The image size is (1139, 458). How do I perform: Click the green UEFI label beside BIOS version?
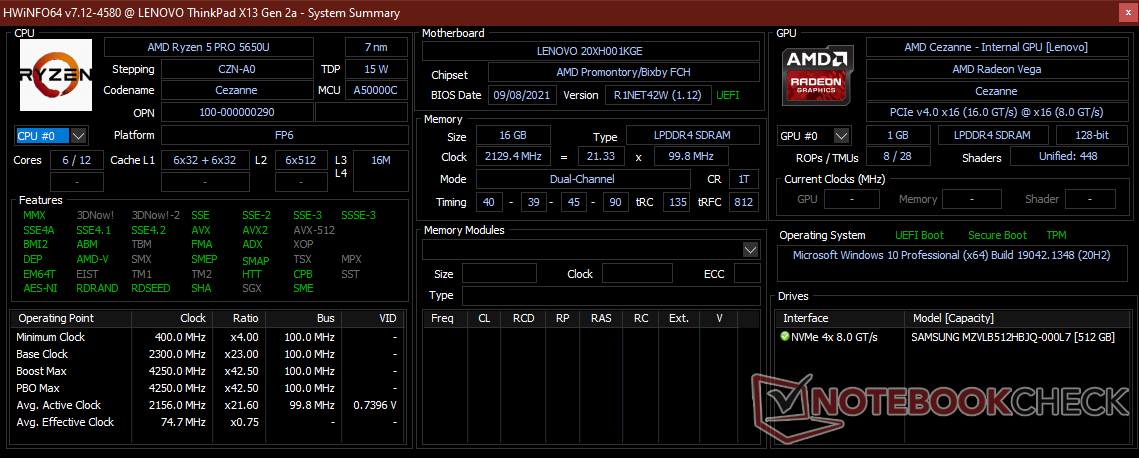coord(729,95)
